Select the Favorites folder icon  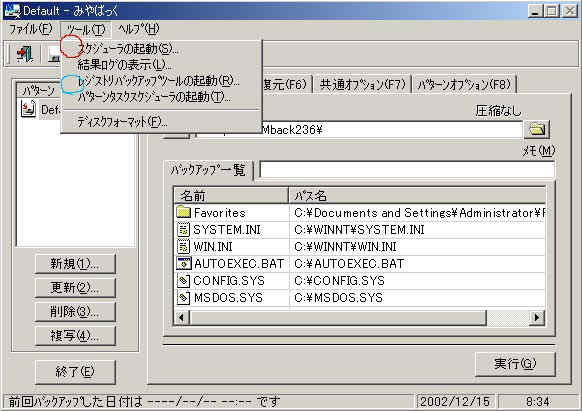pos(183,212)
